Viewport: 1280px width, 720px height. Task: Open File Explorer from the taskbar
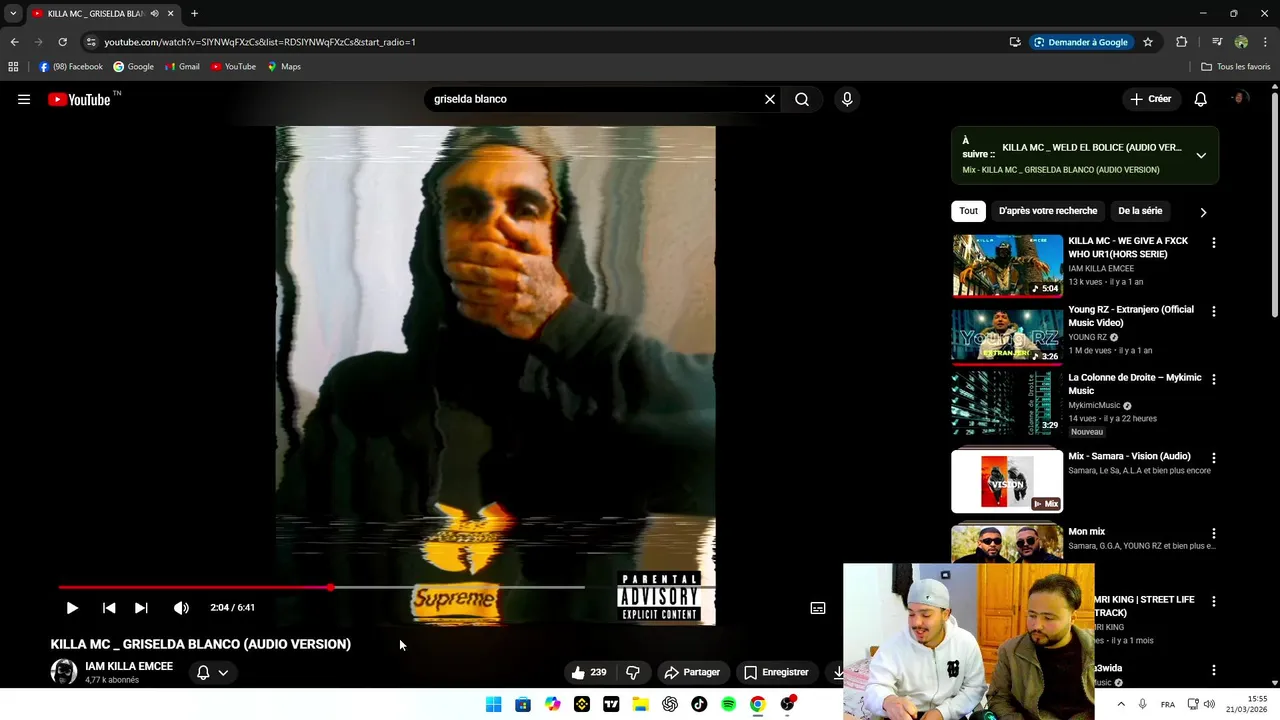pos(640,704)
